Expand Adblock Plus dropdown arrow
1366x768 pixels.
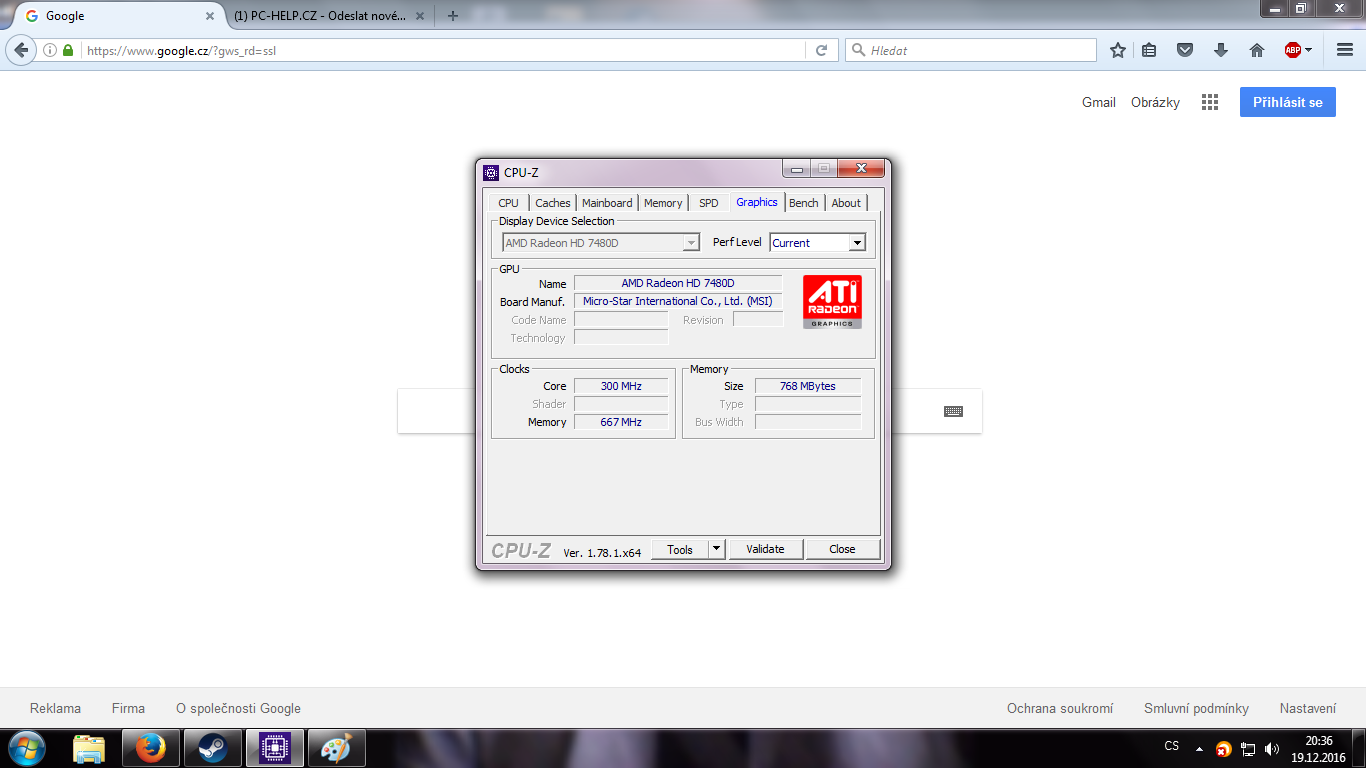[1308, 50]
